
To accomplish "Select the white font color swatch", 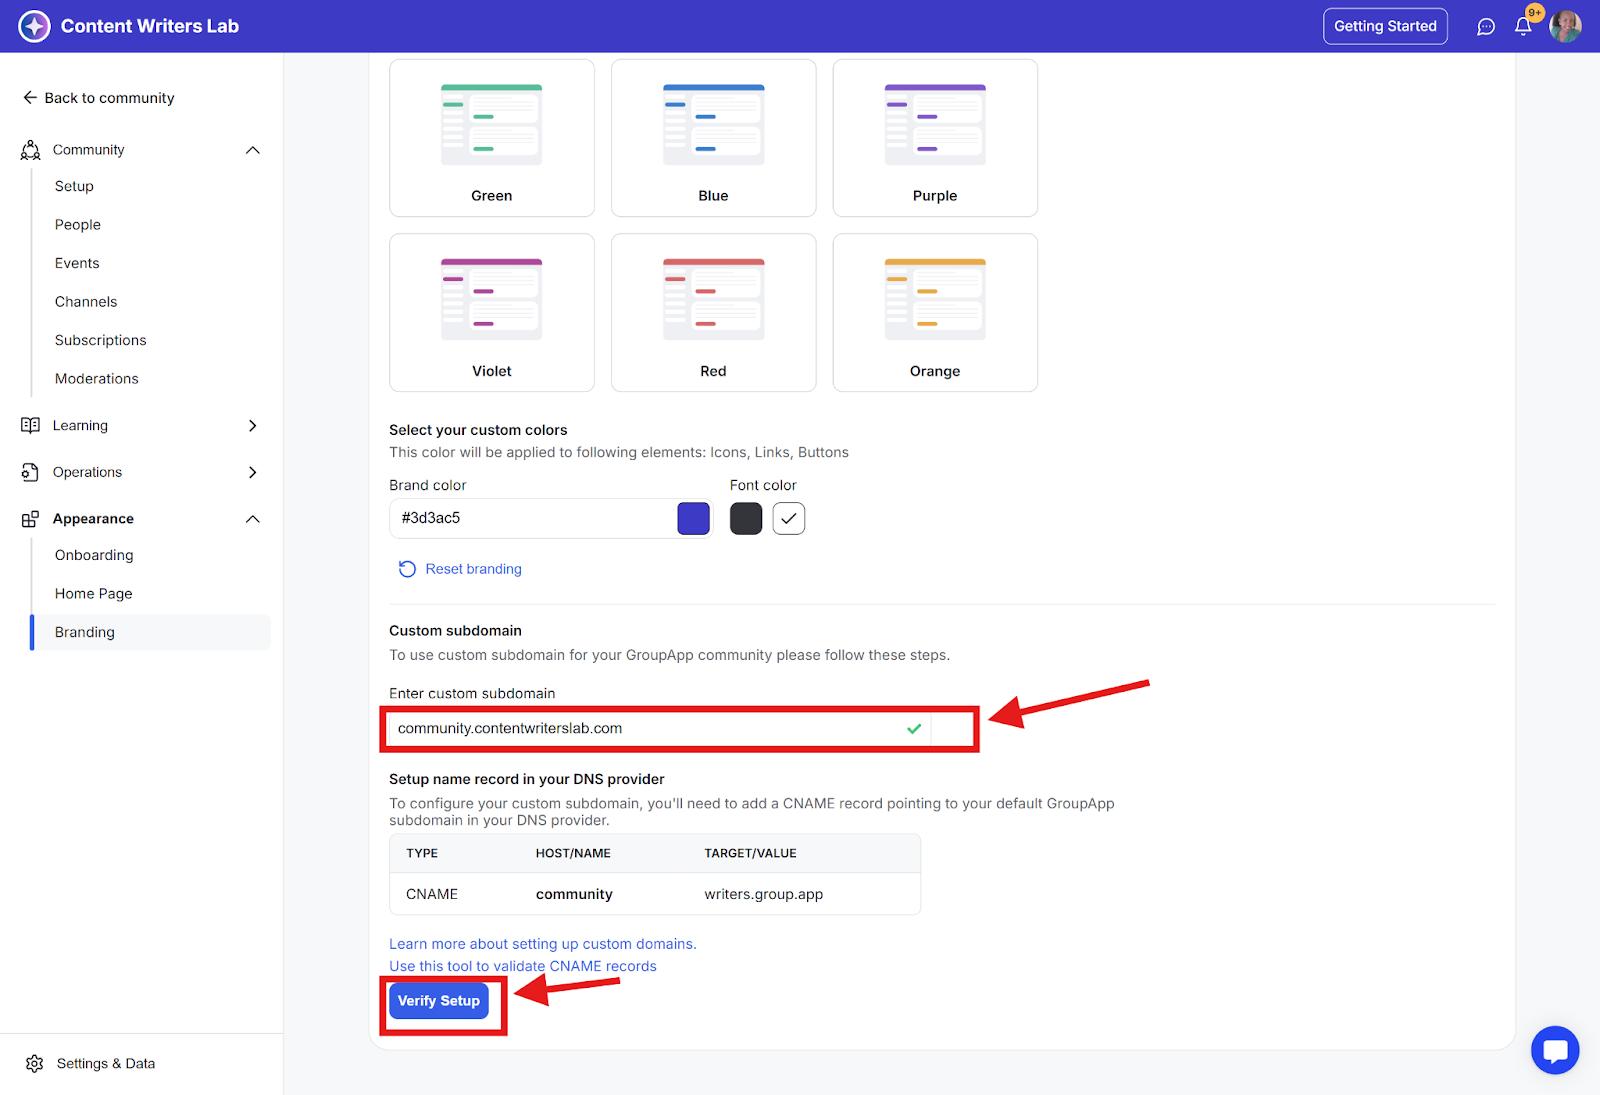I will (x=789, y=519).
